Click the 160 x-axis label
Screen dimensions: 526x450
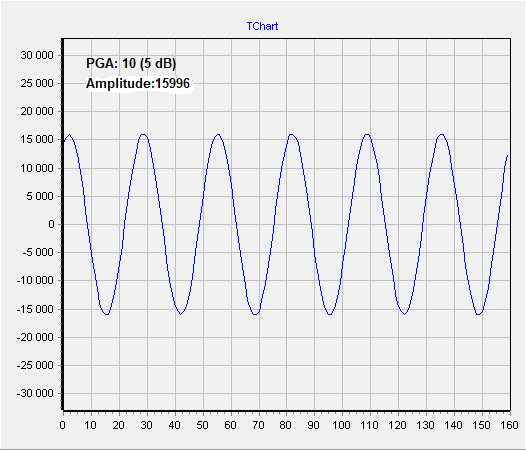coord(510,425)
